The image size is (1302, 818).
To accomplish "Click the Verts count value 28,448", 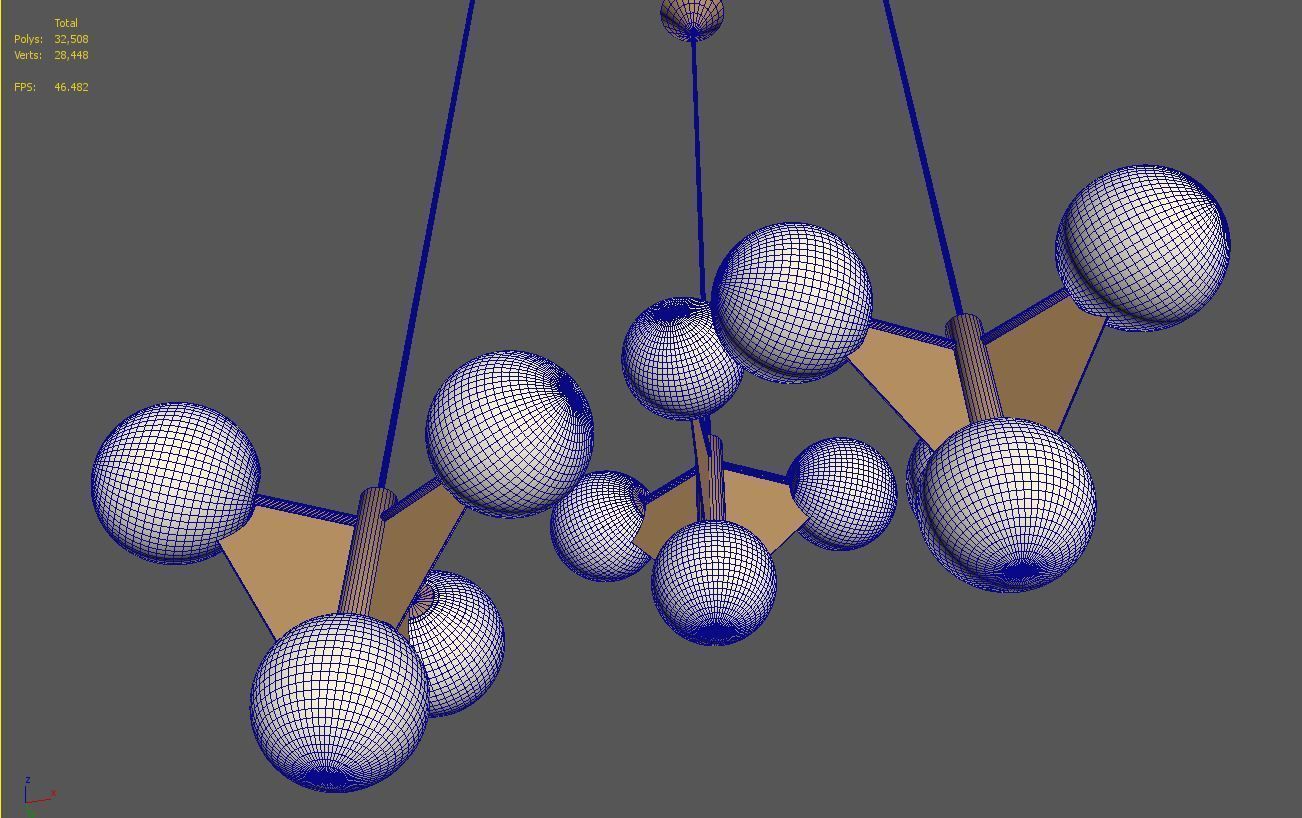I will click(x=71, y=55).
